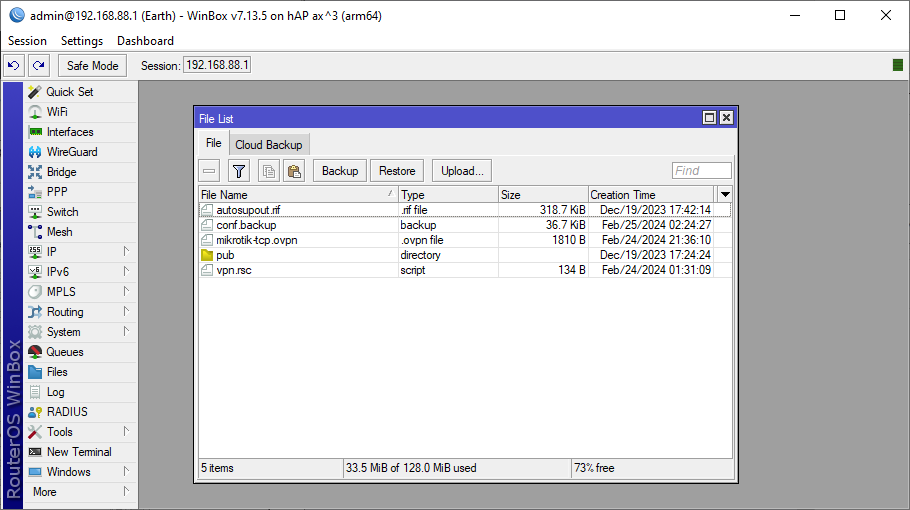The image size is (910, 510).
Task: Open the Dashboard menu
Action: (145, 41)
